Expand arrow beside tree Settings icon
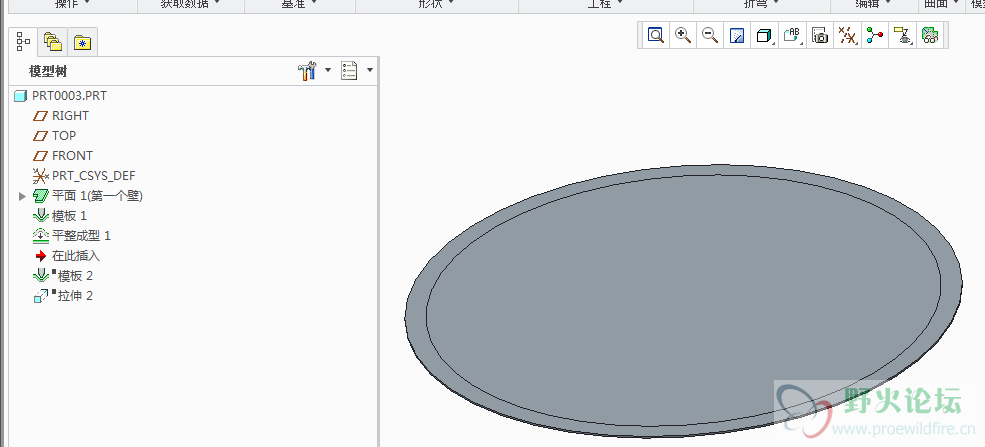Image resolution: width=985 pixels, height=447 pixels. tap(328, 70)
